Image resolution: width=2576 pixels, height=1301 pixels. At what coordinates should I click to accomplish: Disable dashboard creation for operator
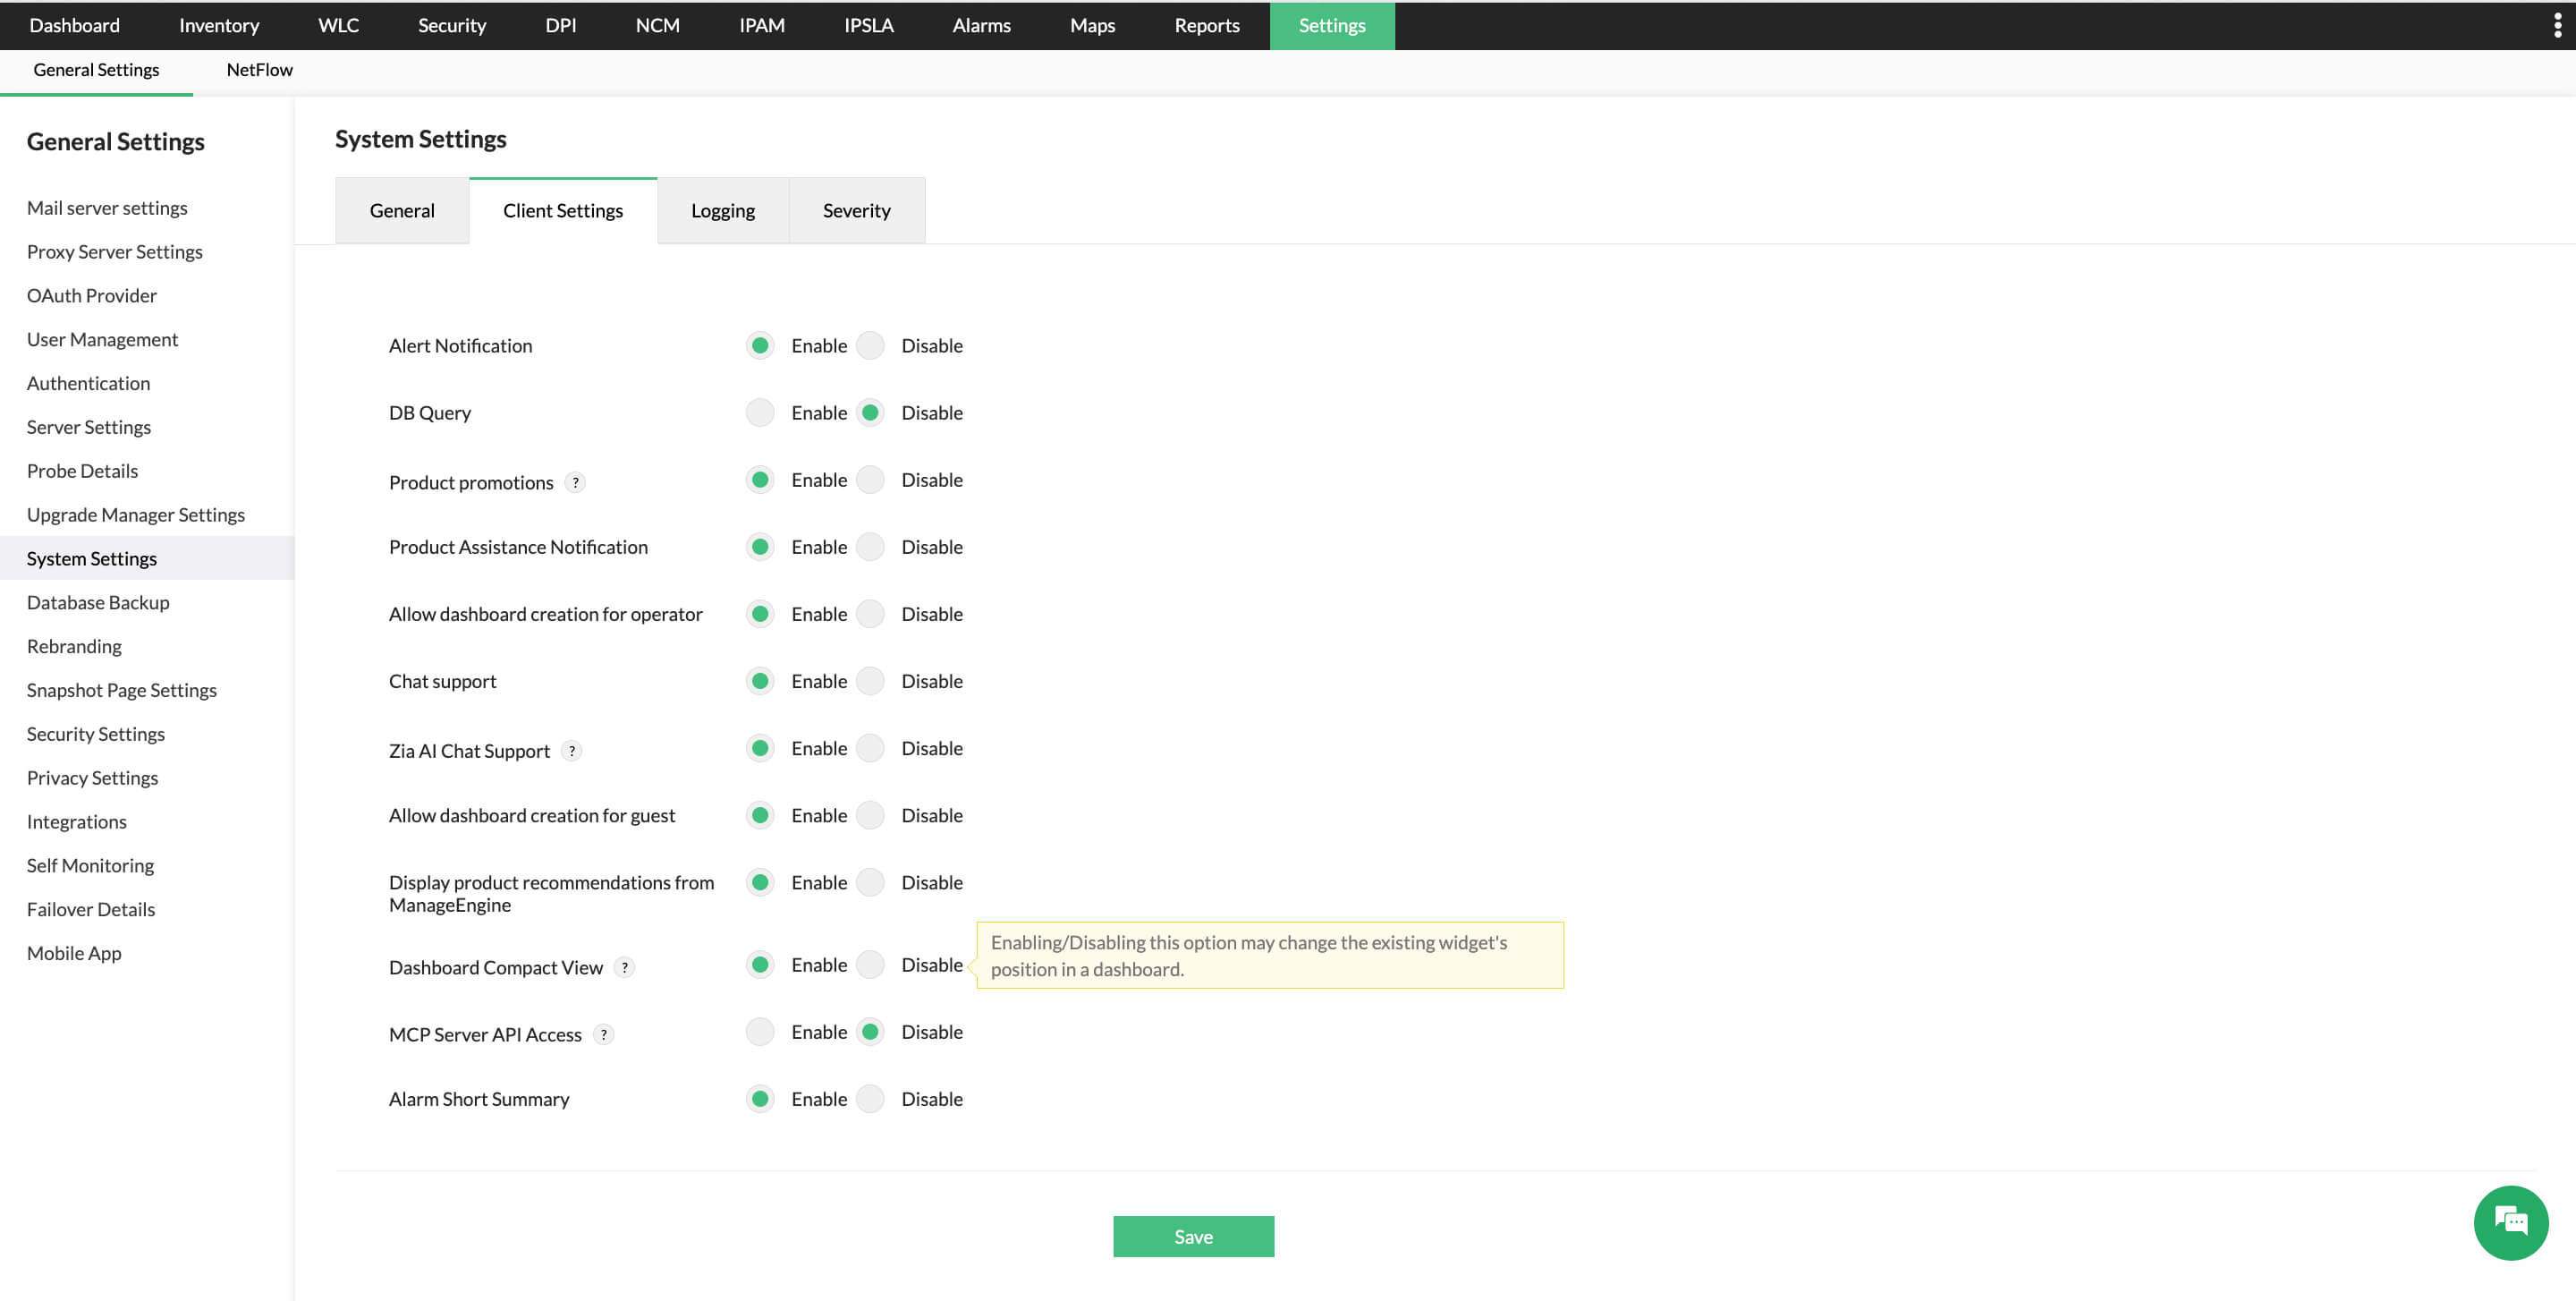pos(870,614)
